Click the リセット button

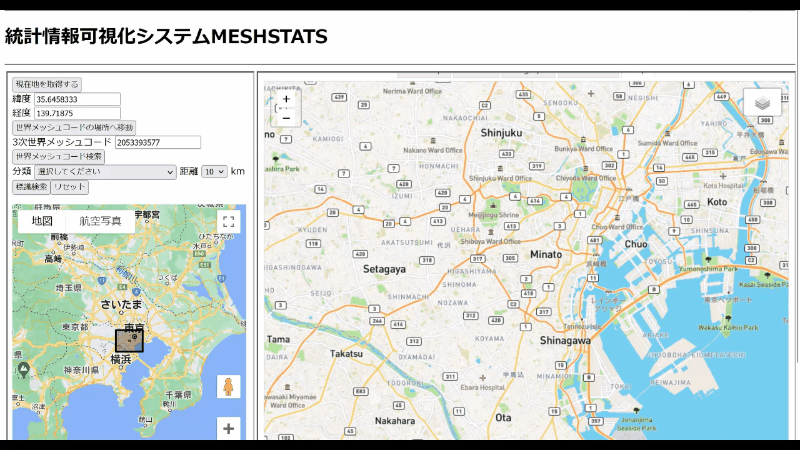pyautogui.click(x=70, y=187)
